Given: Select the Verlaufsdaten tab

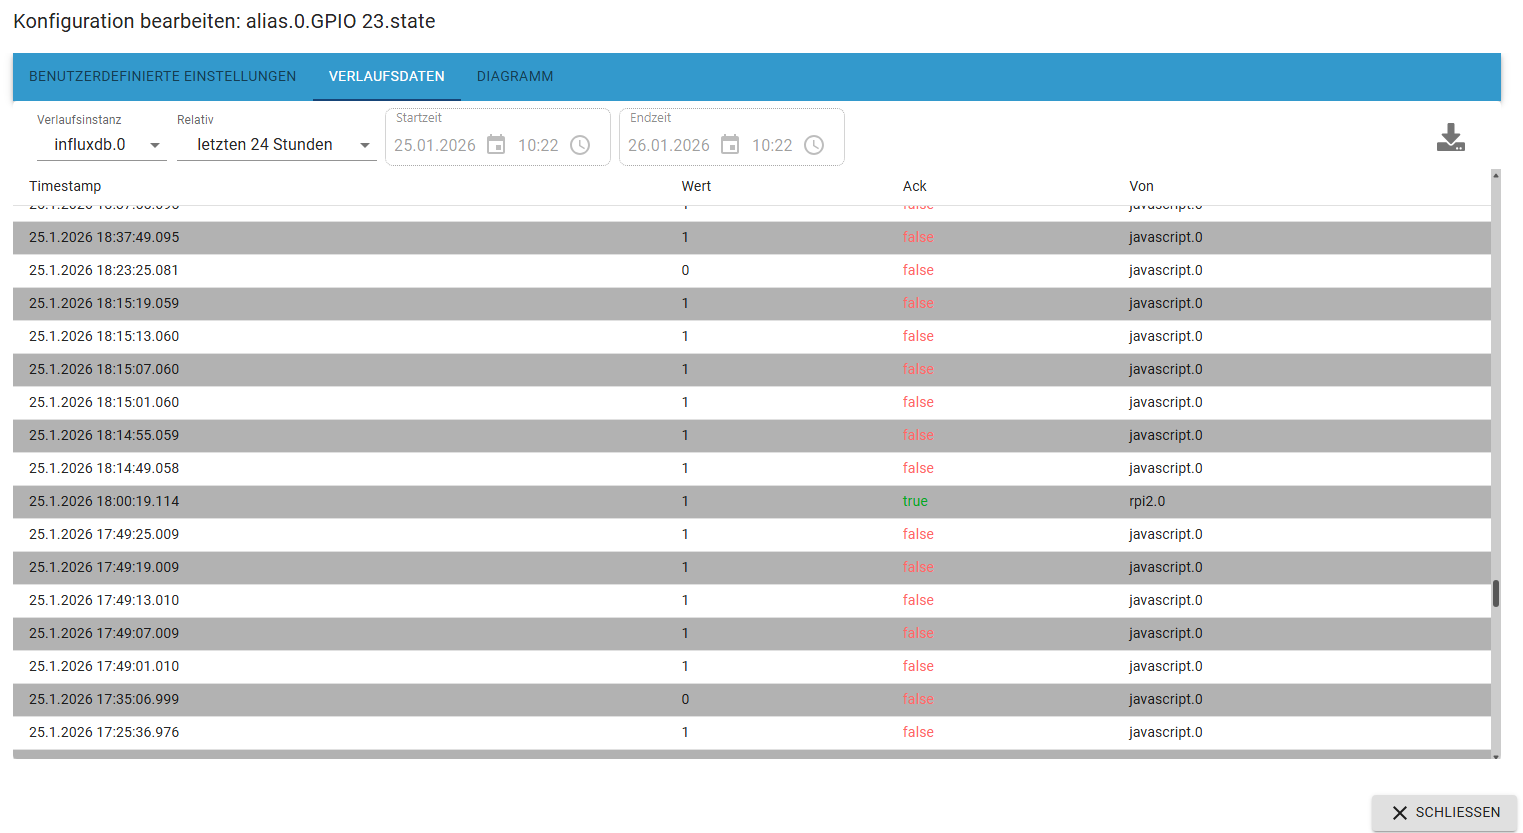Looking at the screenshot, I should [387, 76].
